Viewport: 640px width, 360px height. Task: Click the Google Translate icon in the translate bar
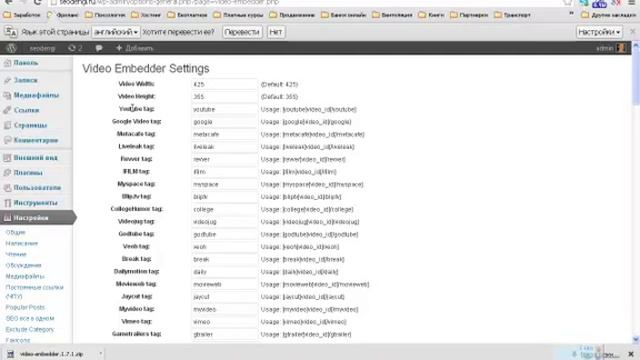[11, 32]
